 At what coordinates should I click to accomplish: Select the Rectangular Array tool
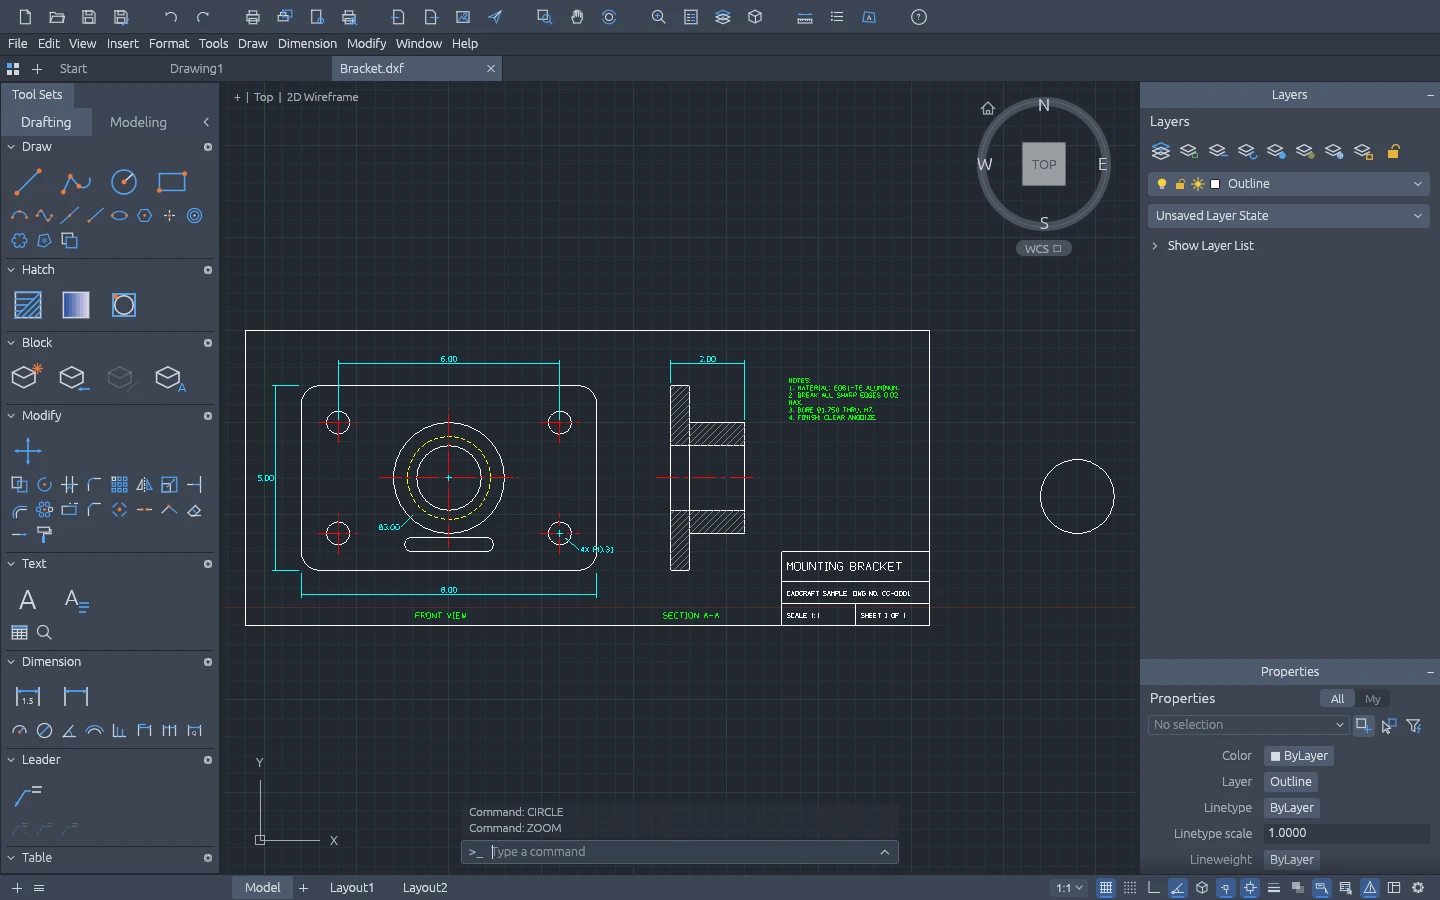119,485
